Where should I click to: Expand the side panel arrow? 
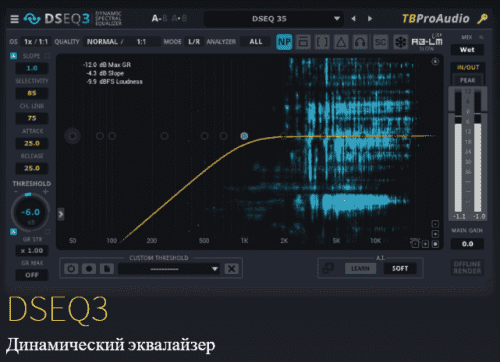pos(61,214)
